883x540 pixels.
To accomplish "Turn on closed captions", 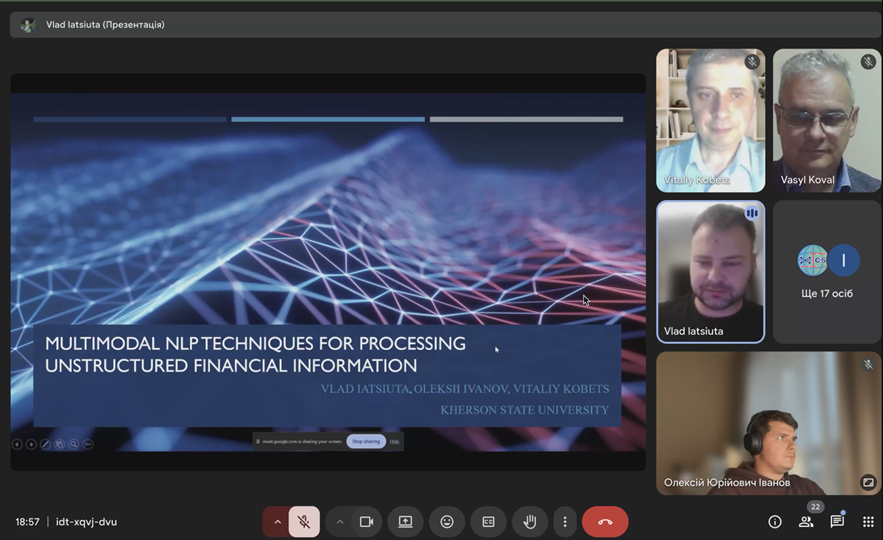I will 488,522.
